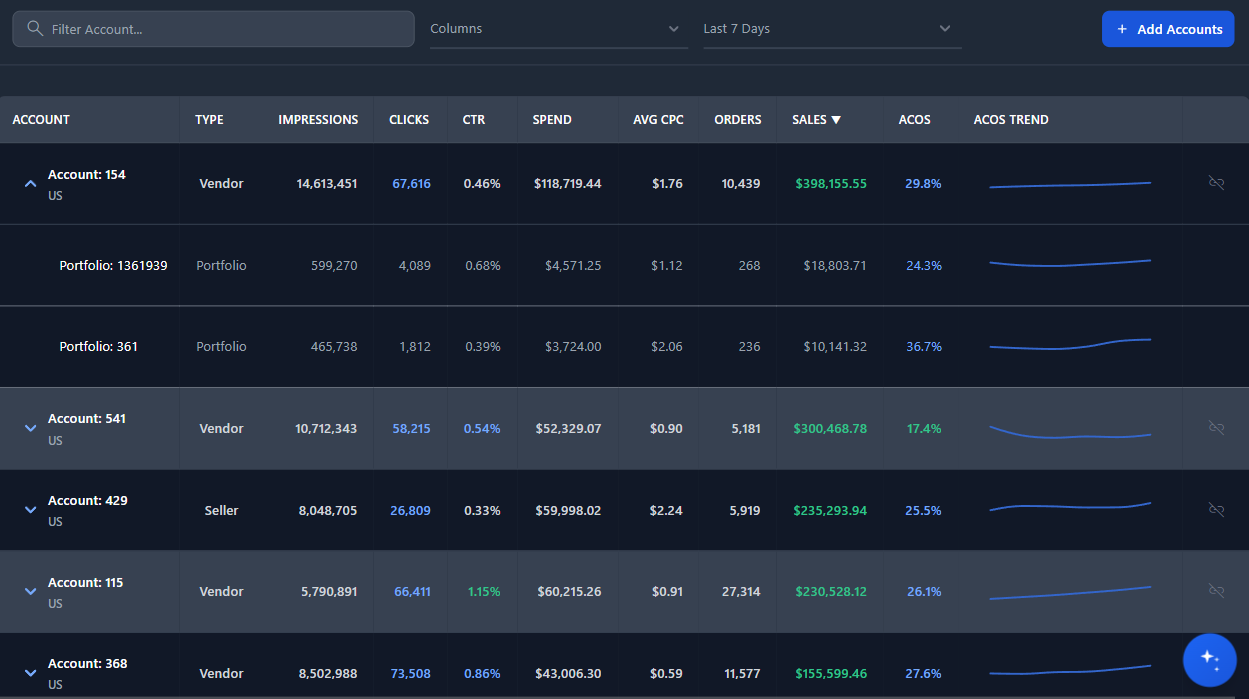1249x699 pixels.
Task: Open the Columns dropdown
Action: point(558,29)
